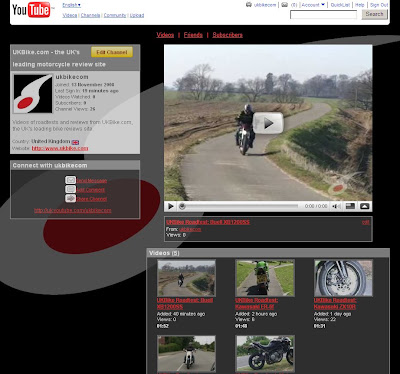The image size is (400, 374).
Task: Click the player menu up-arrow icon
Action: point(365,206)
